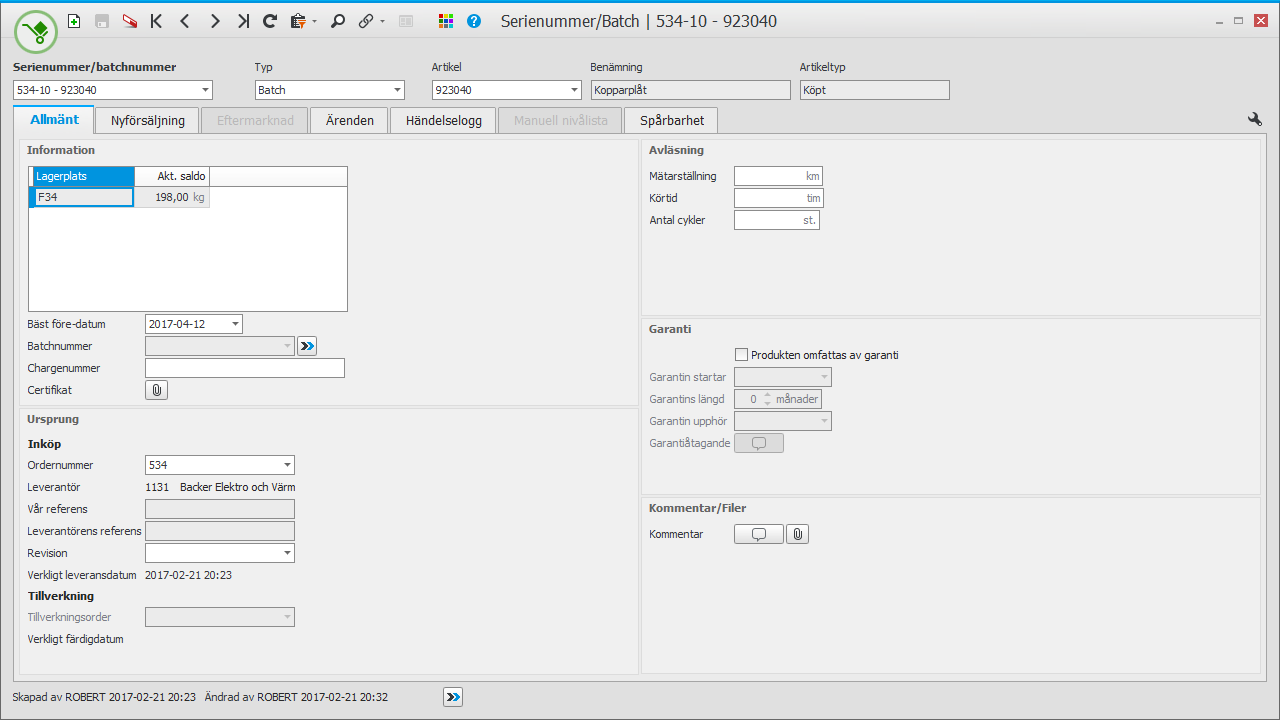This screenshot has height=720, width=1280.
Task: Click supplier name Backer Elektro och Värm
Action: tap(237, 487)
